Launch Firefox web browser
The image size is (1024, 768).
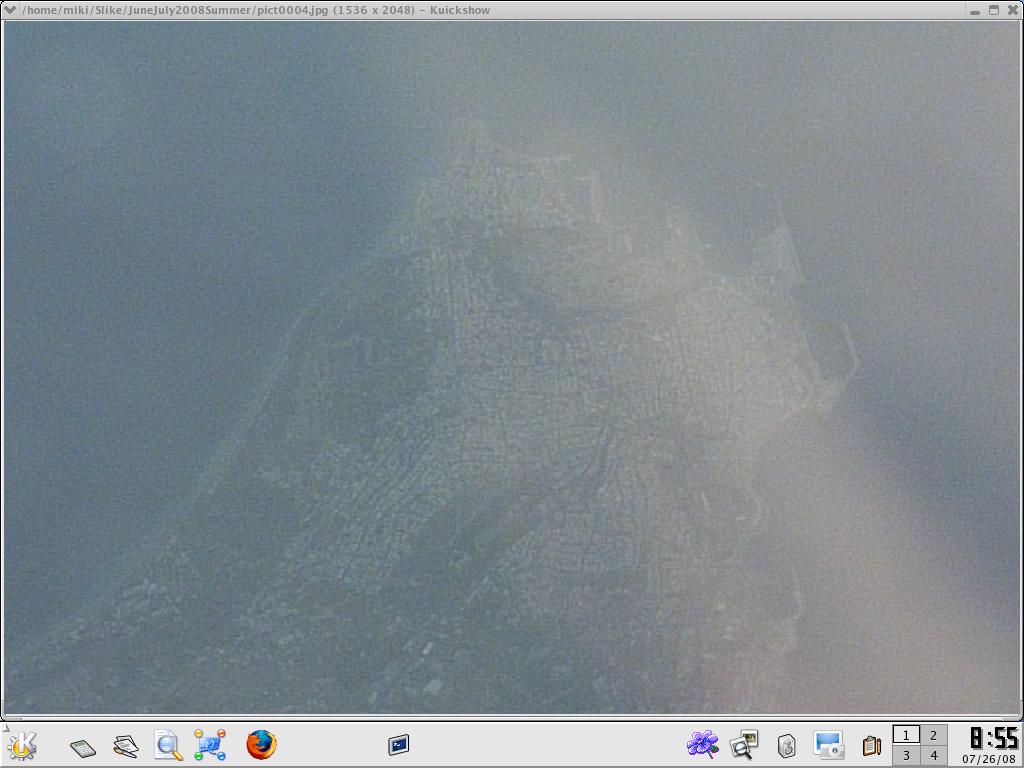[x=261, y=745]
